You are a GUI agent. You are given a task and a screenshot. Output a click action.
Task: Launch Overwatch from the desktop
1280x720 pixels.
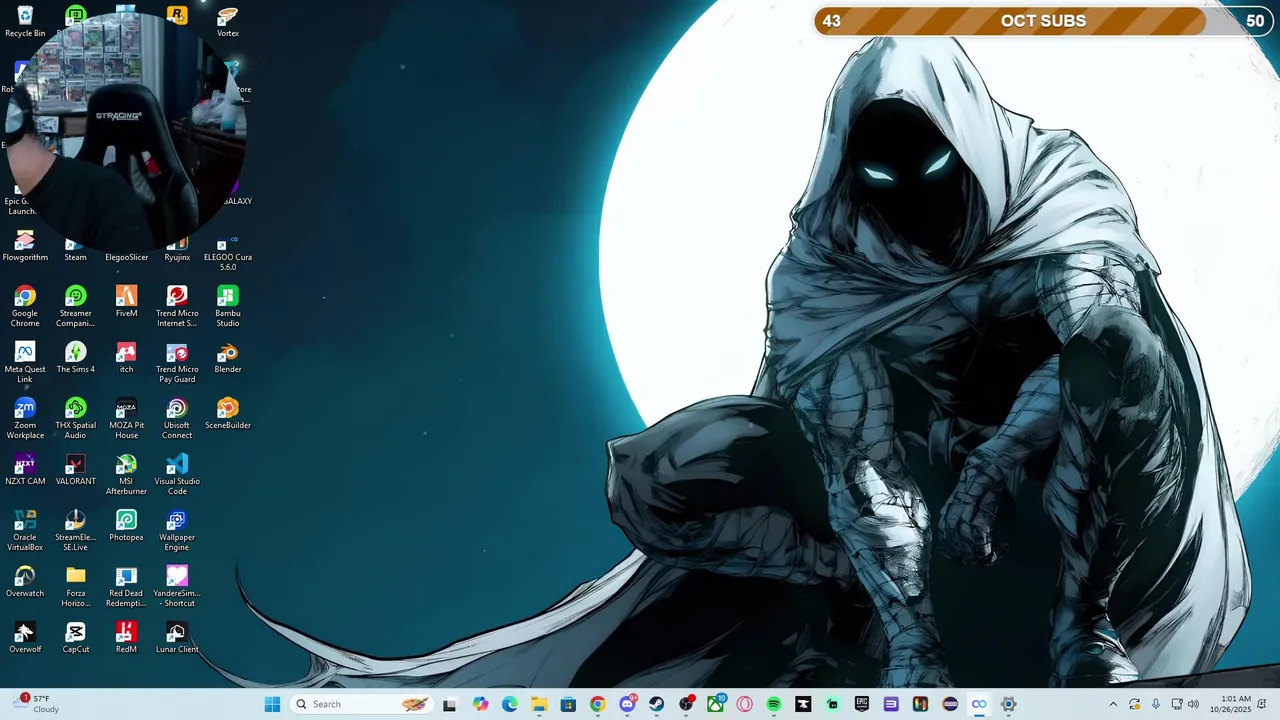[x=25, y=582]
